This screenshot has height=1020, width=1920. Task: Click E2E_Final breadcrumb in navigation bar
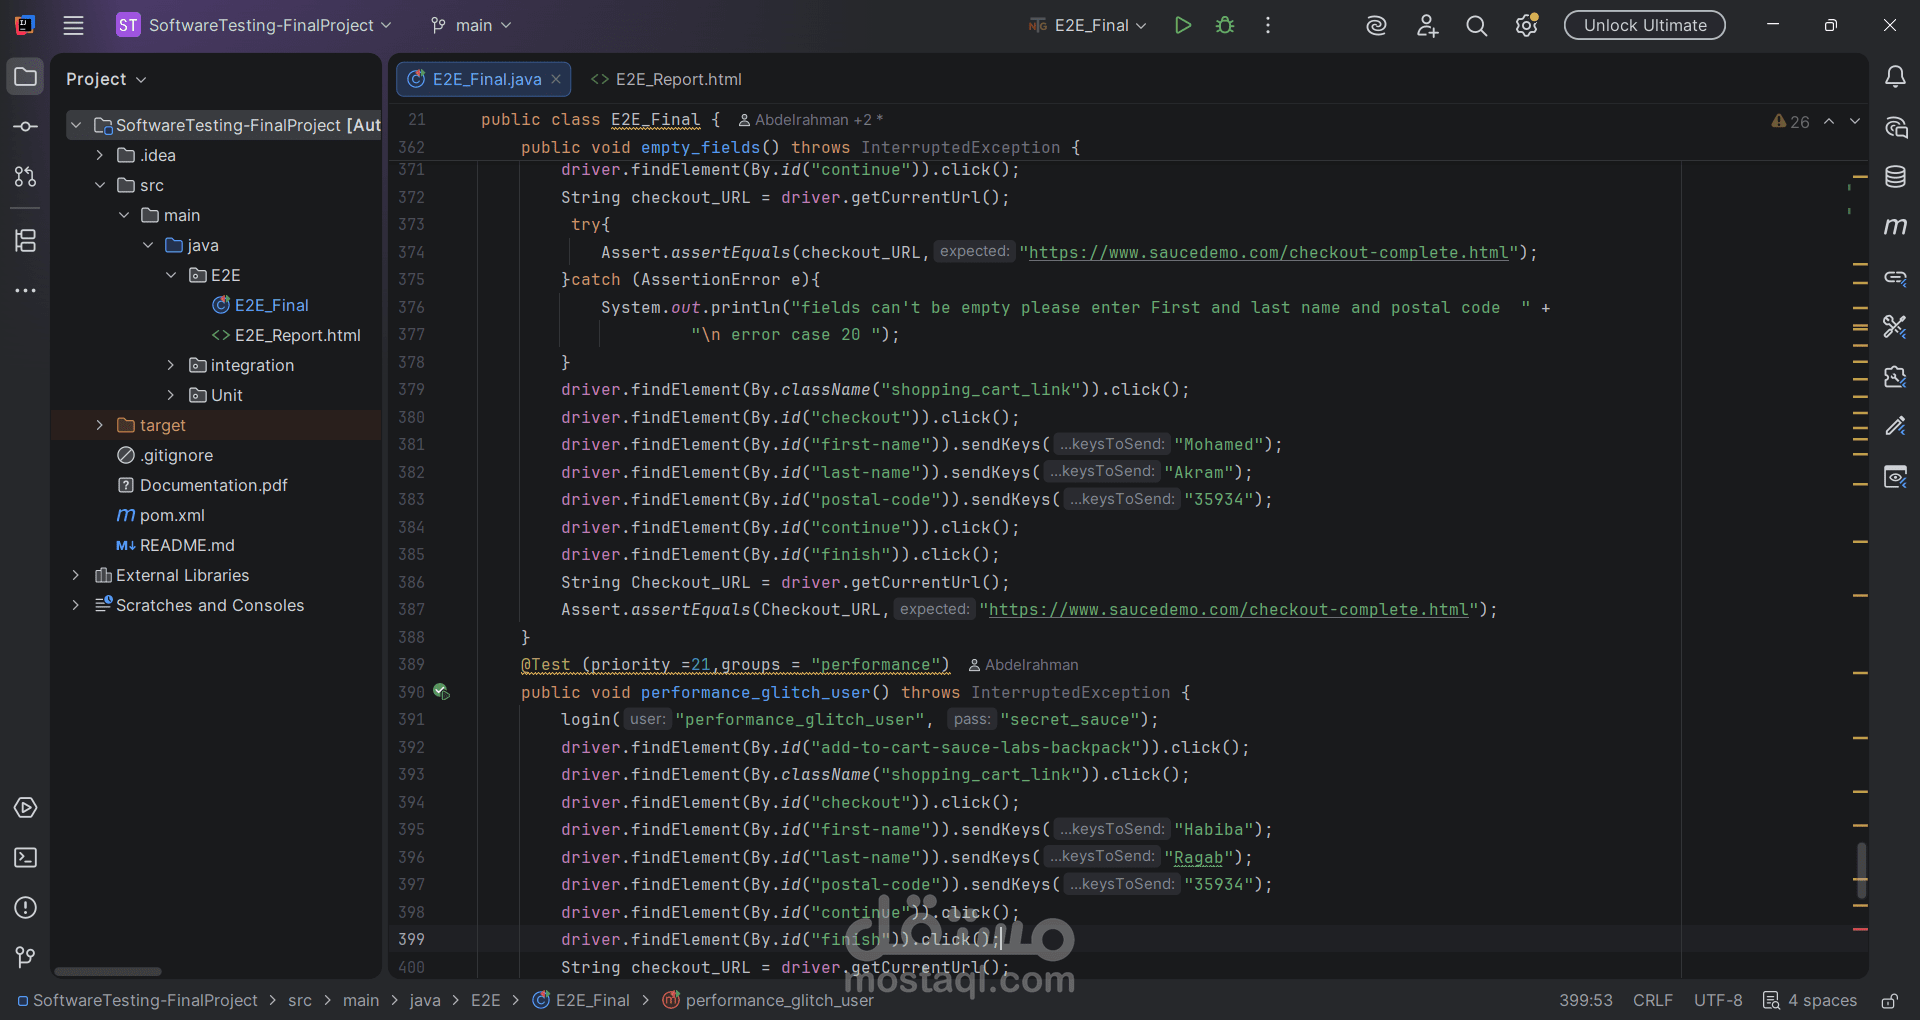click(582, 1000)
